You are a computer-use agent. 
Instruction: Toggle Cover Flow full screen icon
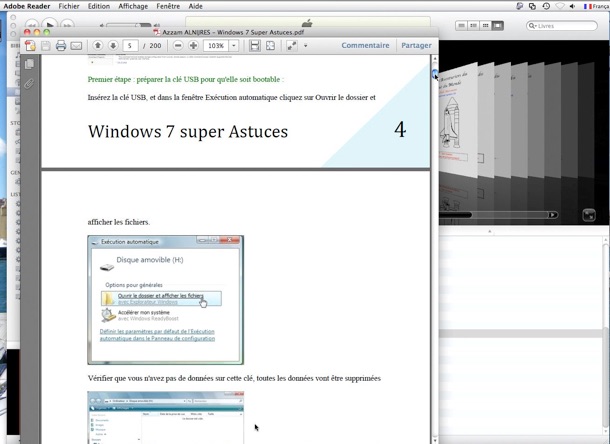click(x=589, y=215)
